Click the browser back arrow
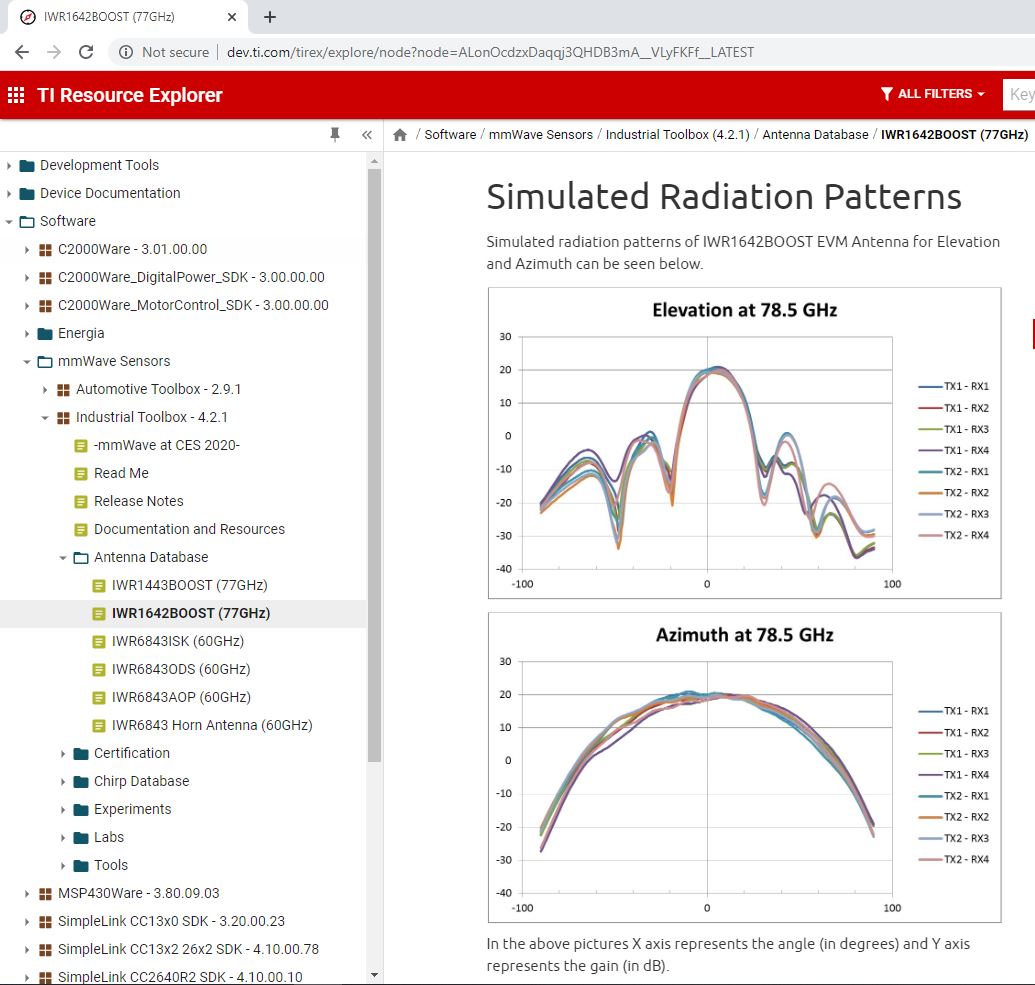 (22, 52)
